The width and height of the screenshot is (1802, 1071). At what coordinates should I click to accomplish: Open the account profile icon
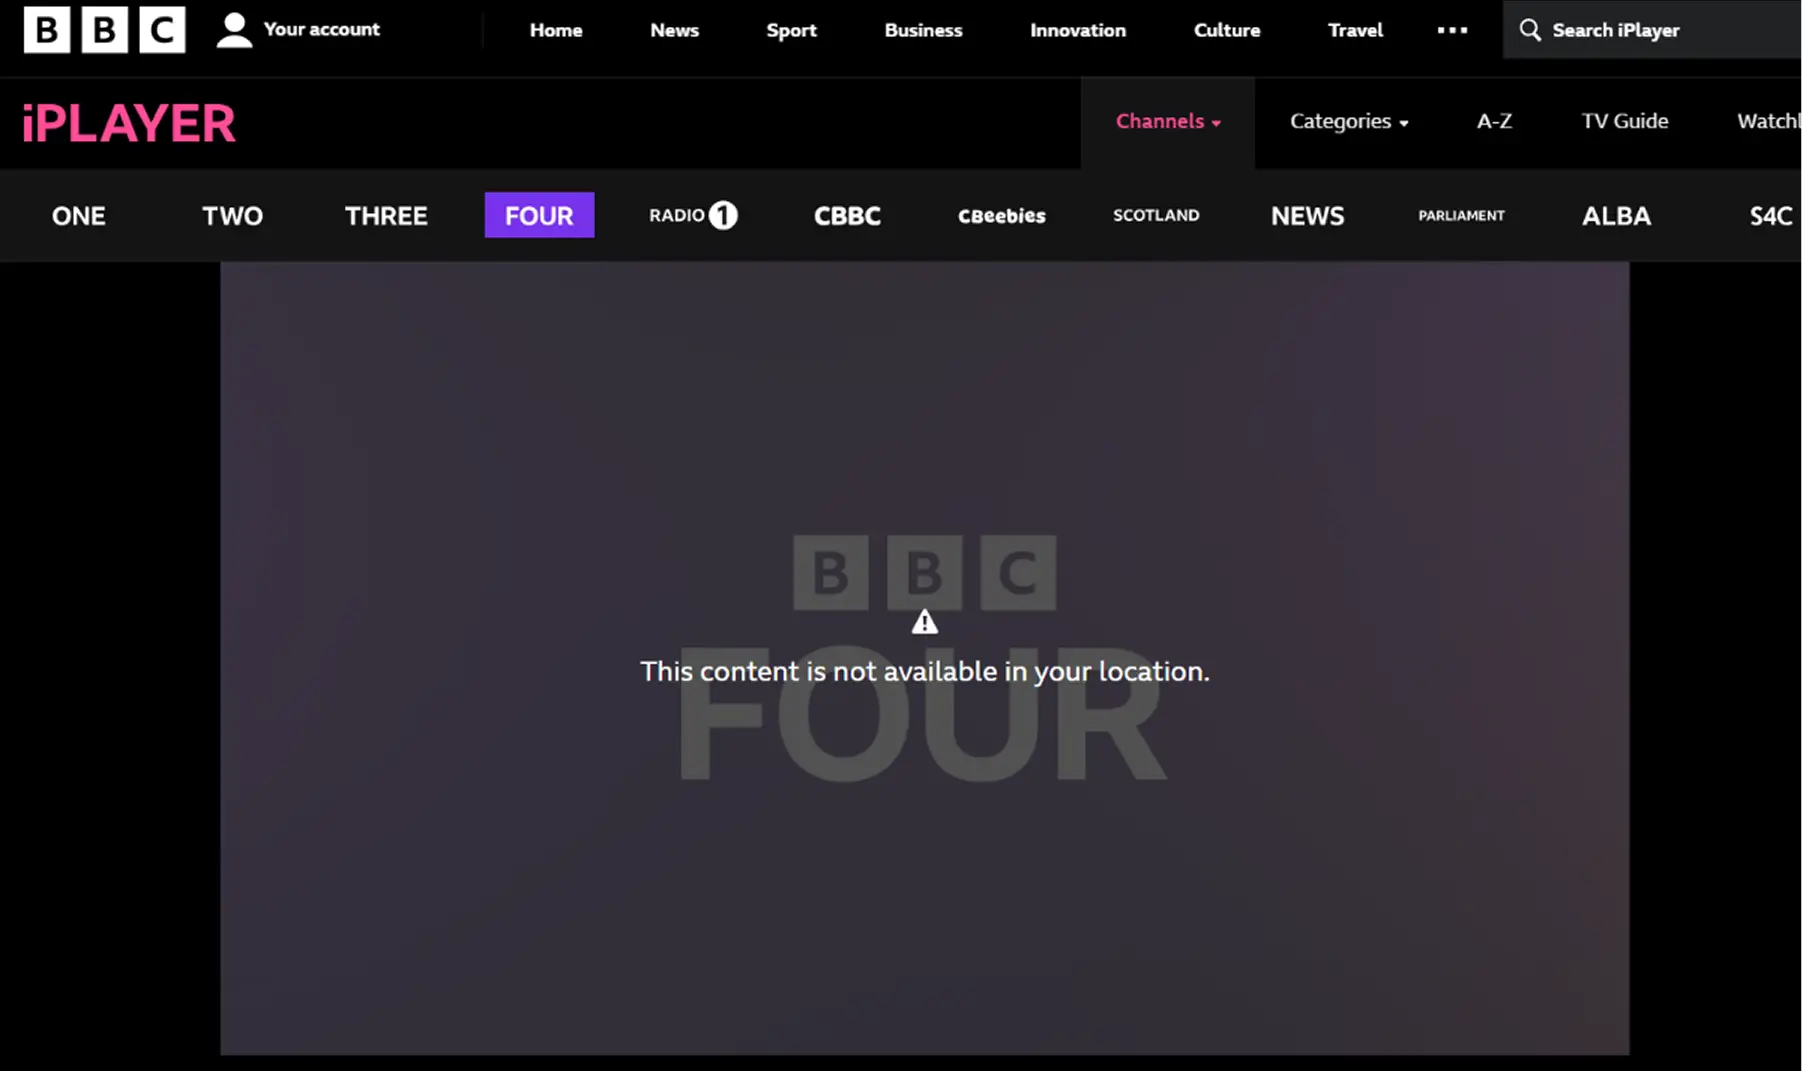coord(234,30)
